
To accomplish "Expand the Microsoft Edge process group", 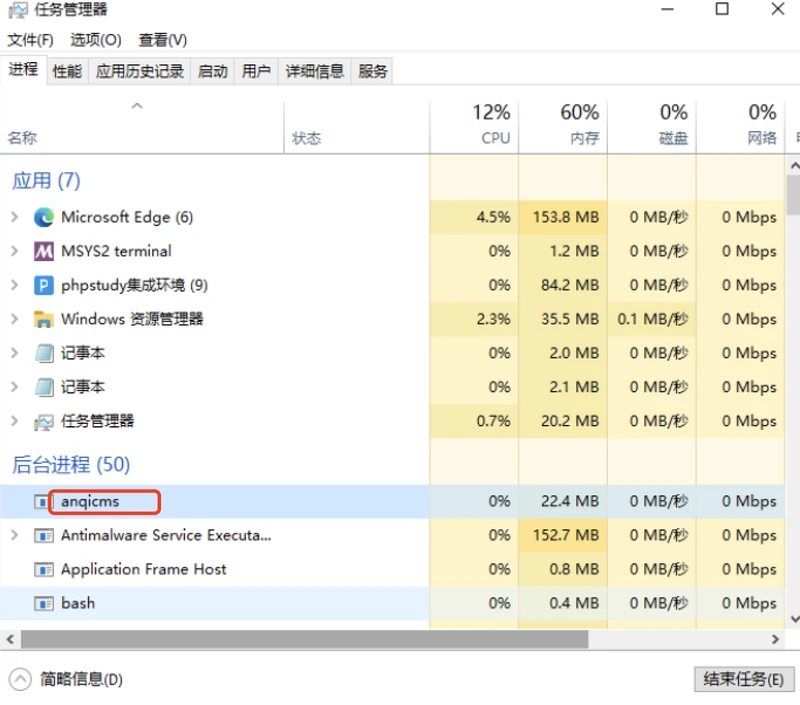I will 14,217.
